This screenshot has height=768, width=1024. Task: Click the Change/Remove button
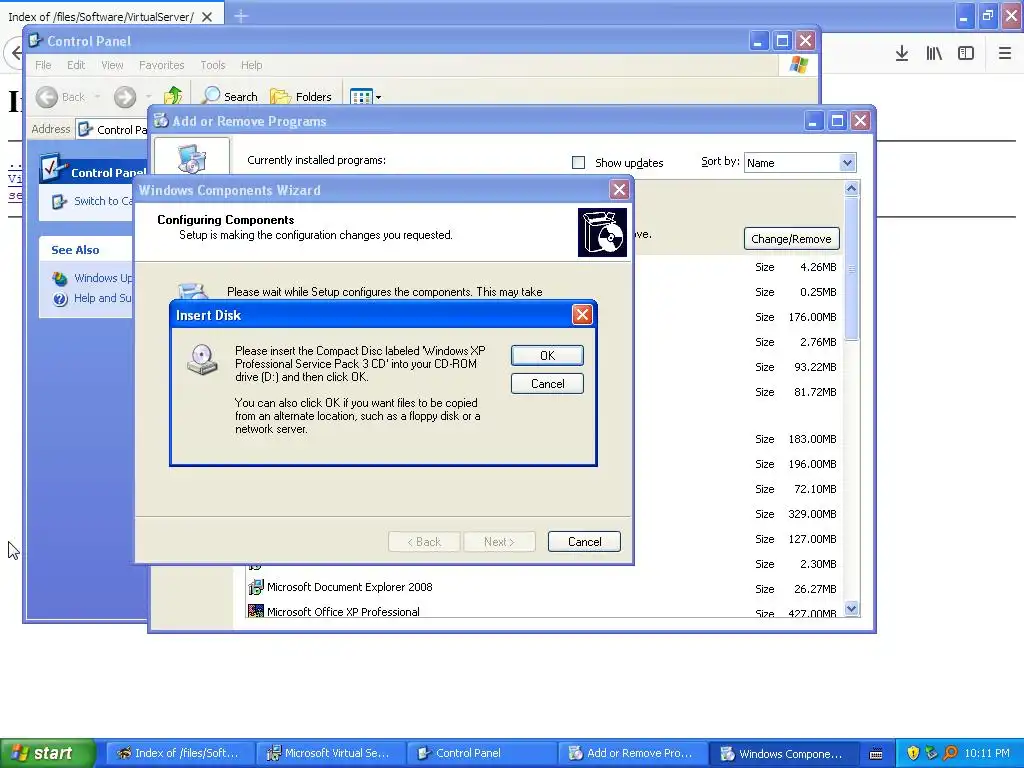791,239
